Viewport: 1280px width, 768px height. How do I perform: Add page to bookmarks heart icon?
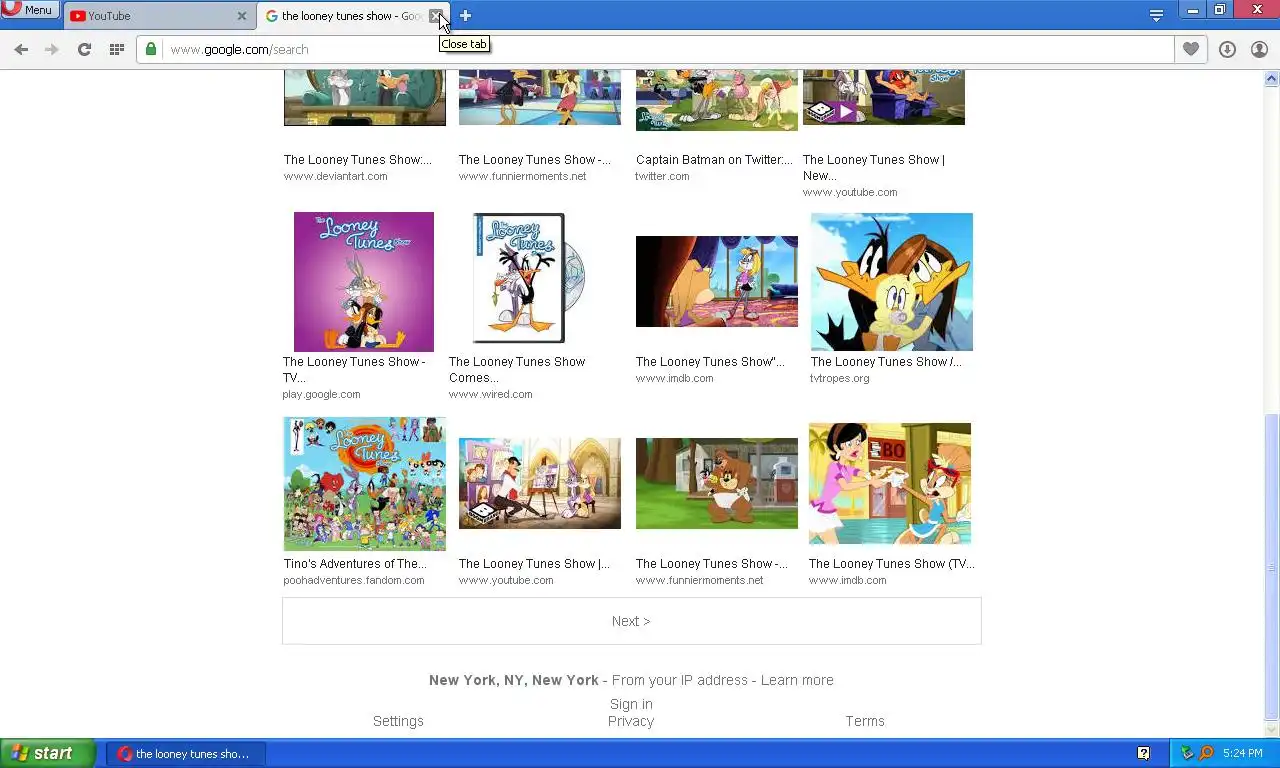coord(1190,49)
